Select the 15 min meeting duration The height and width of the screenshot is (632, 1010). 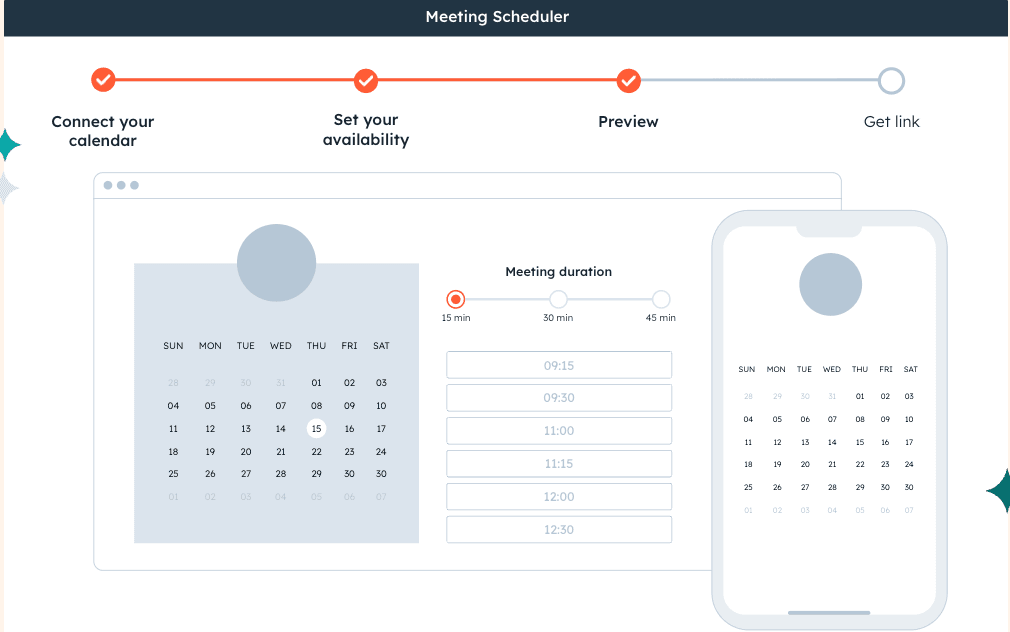455,299
